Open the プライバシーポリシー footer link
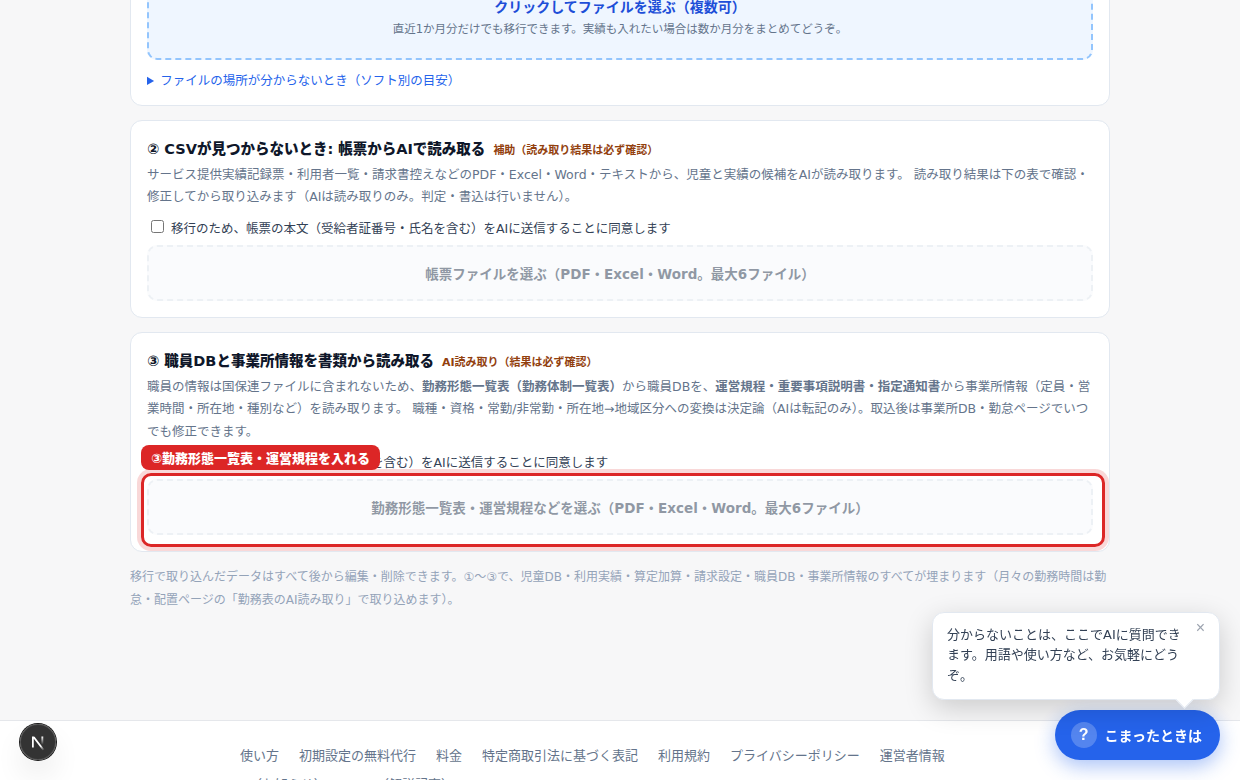Image resolution: width=1240 pixels, height=780 pixels. click(795, 756)
